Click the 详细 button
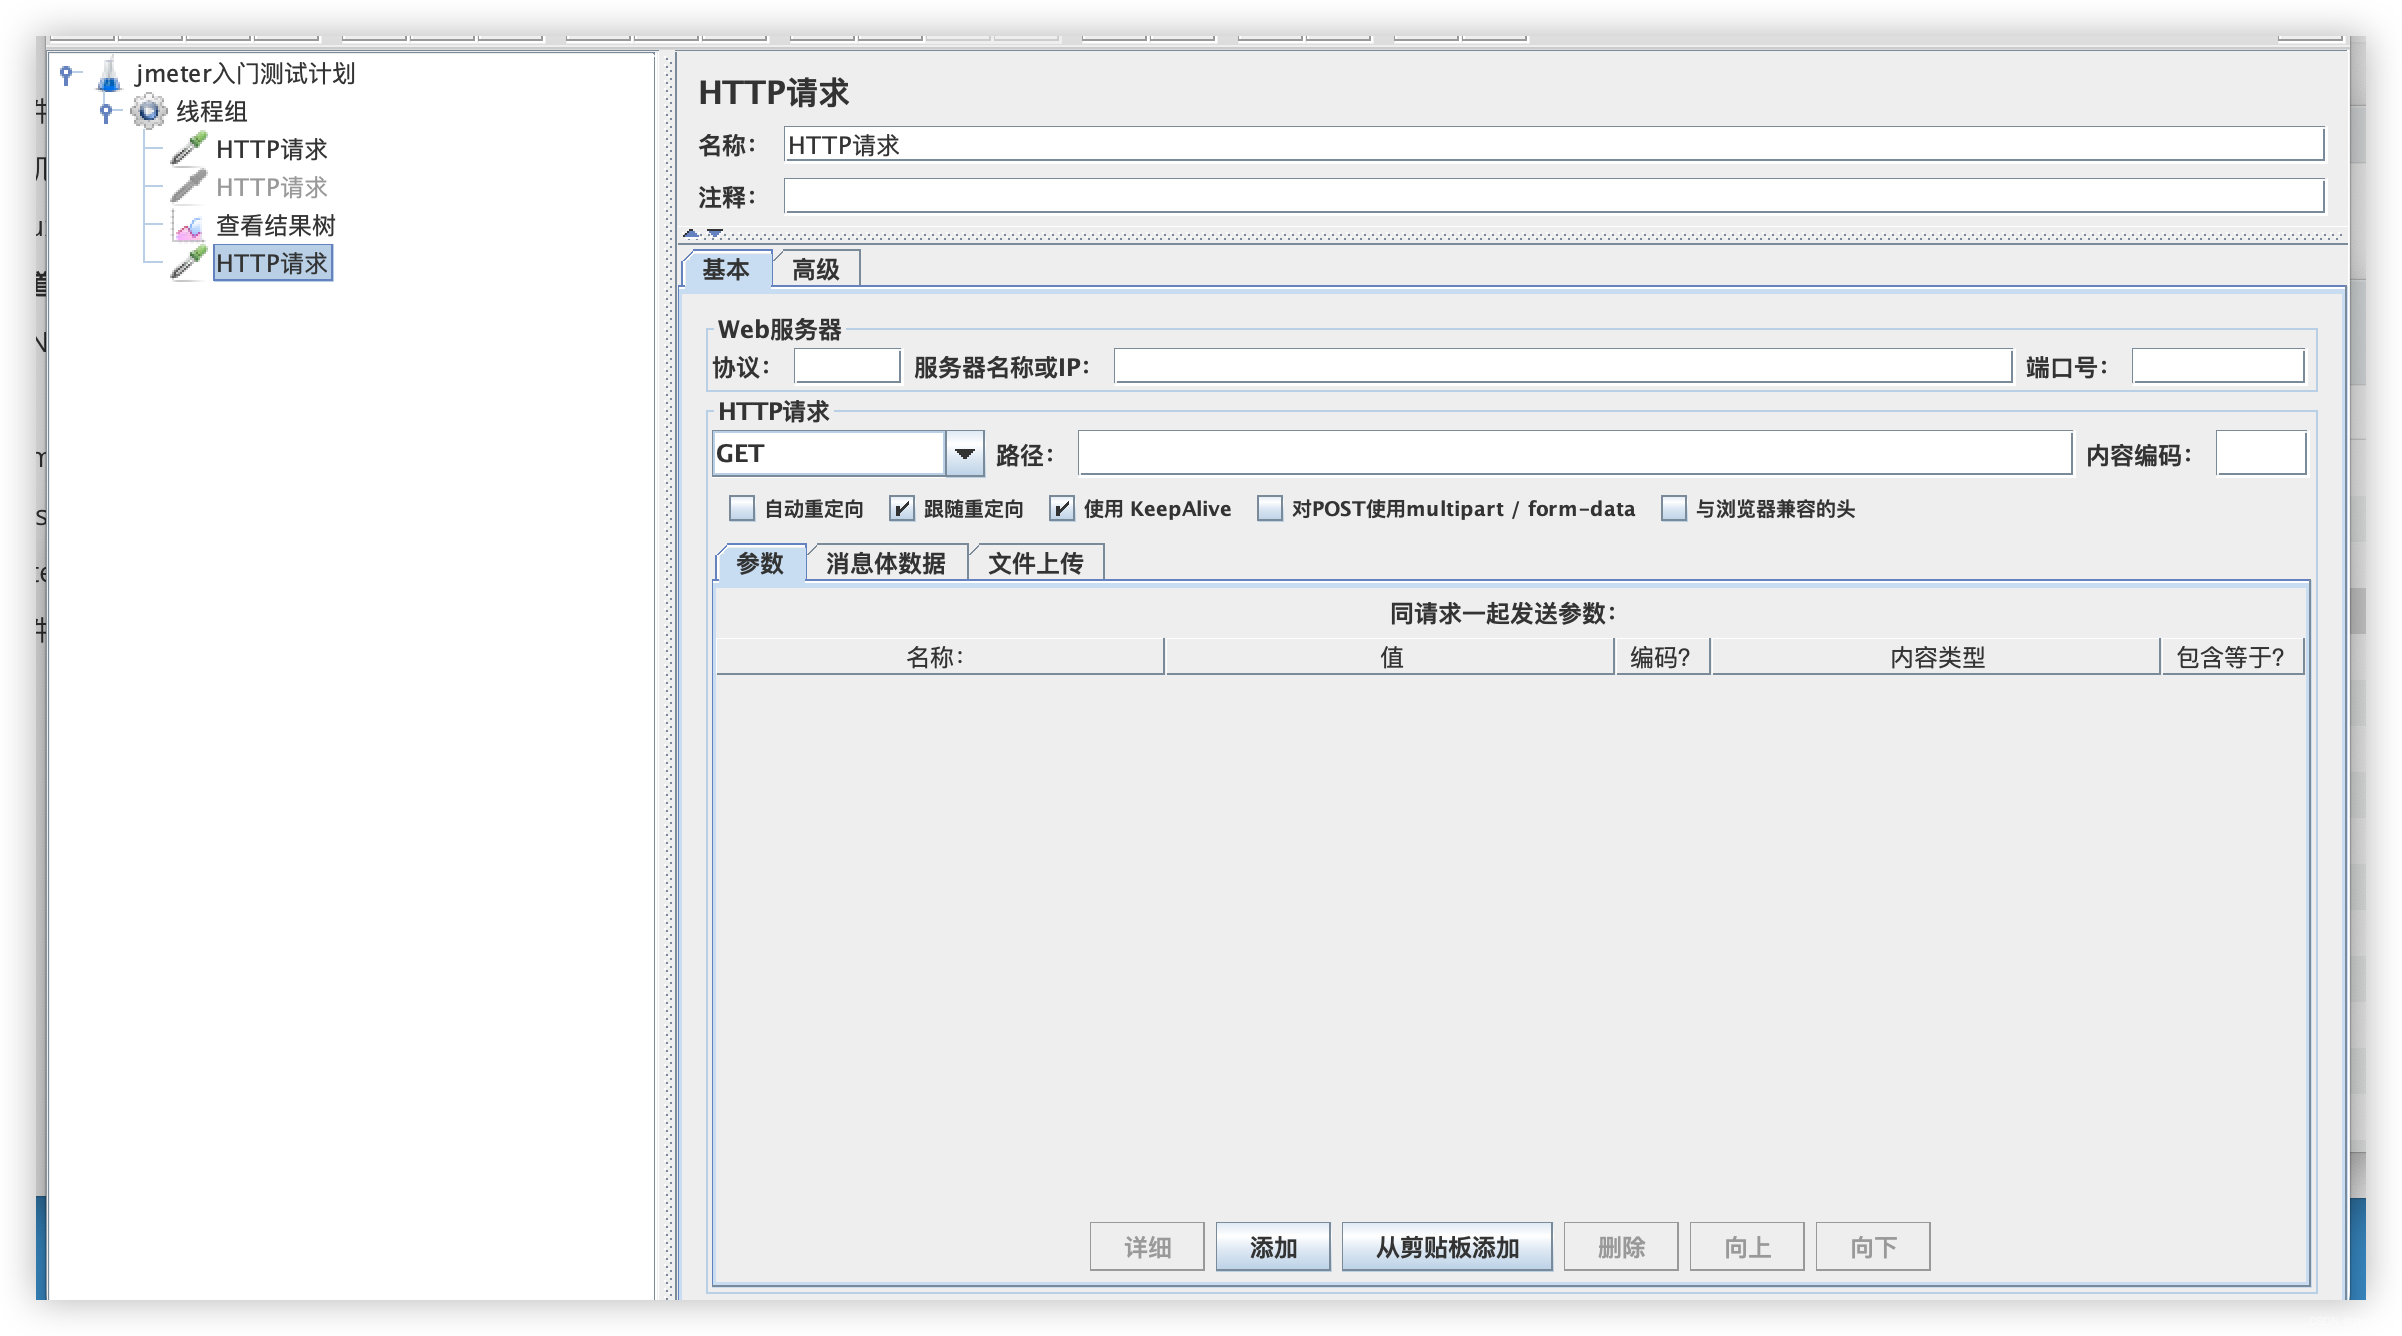Image resolution: width=2402 pixels, height=1336 pixels. pyautogui.click(x=1147, y=1247)
